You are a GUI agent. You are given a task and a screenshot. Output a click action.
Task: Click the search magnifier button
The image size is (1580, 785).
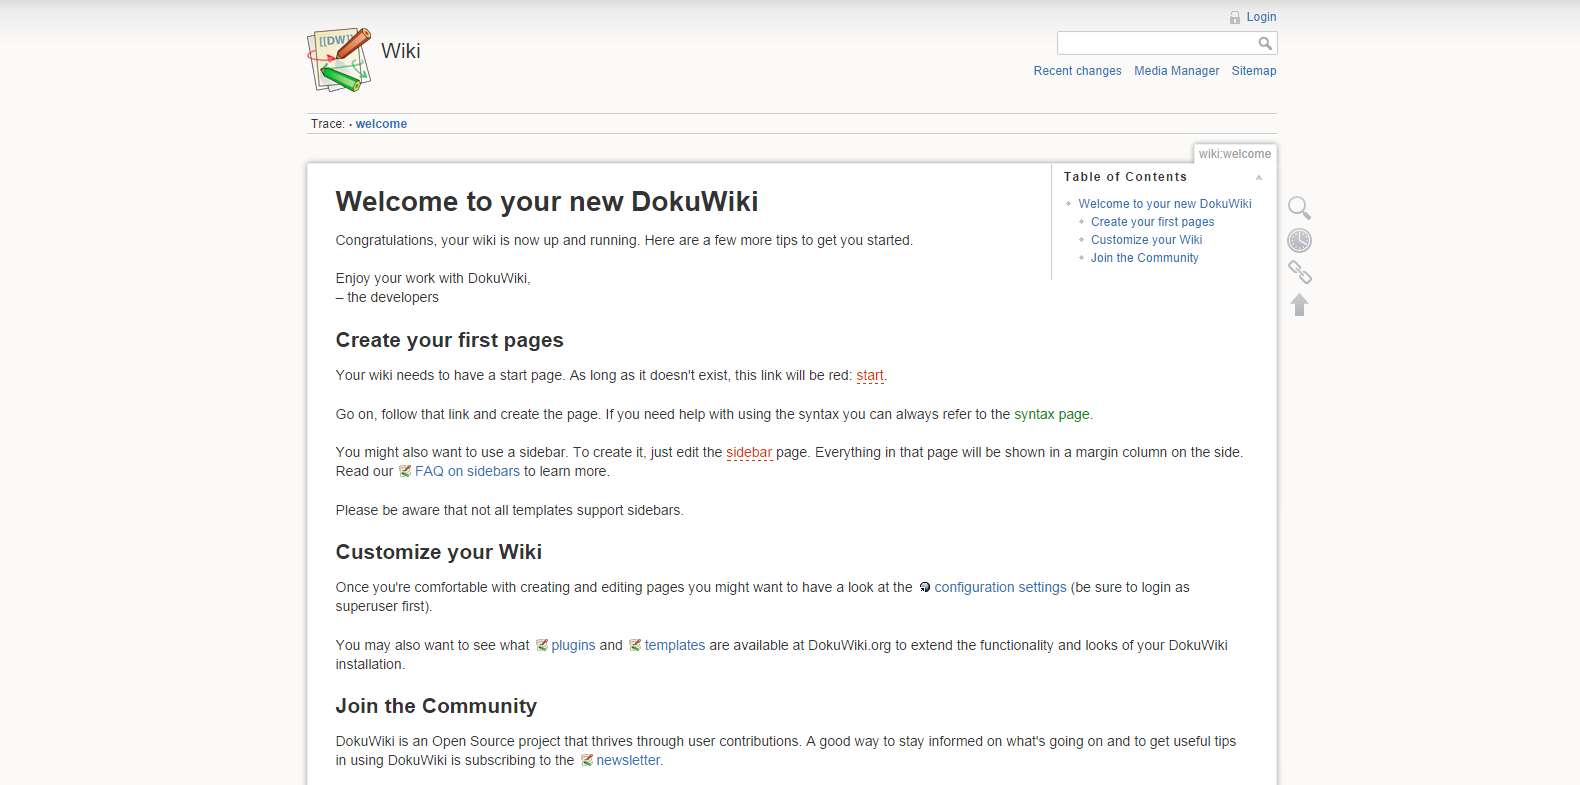pyautogui.click(x=1265, y=43)
